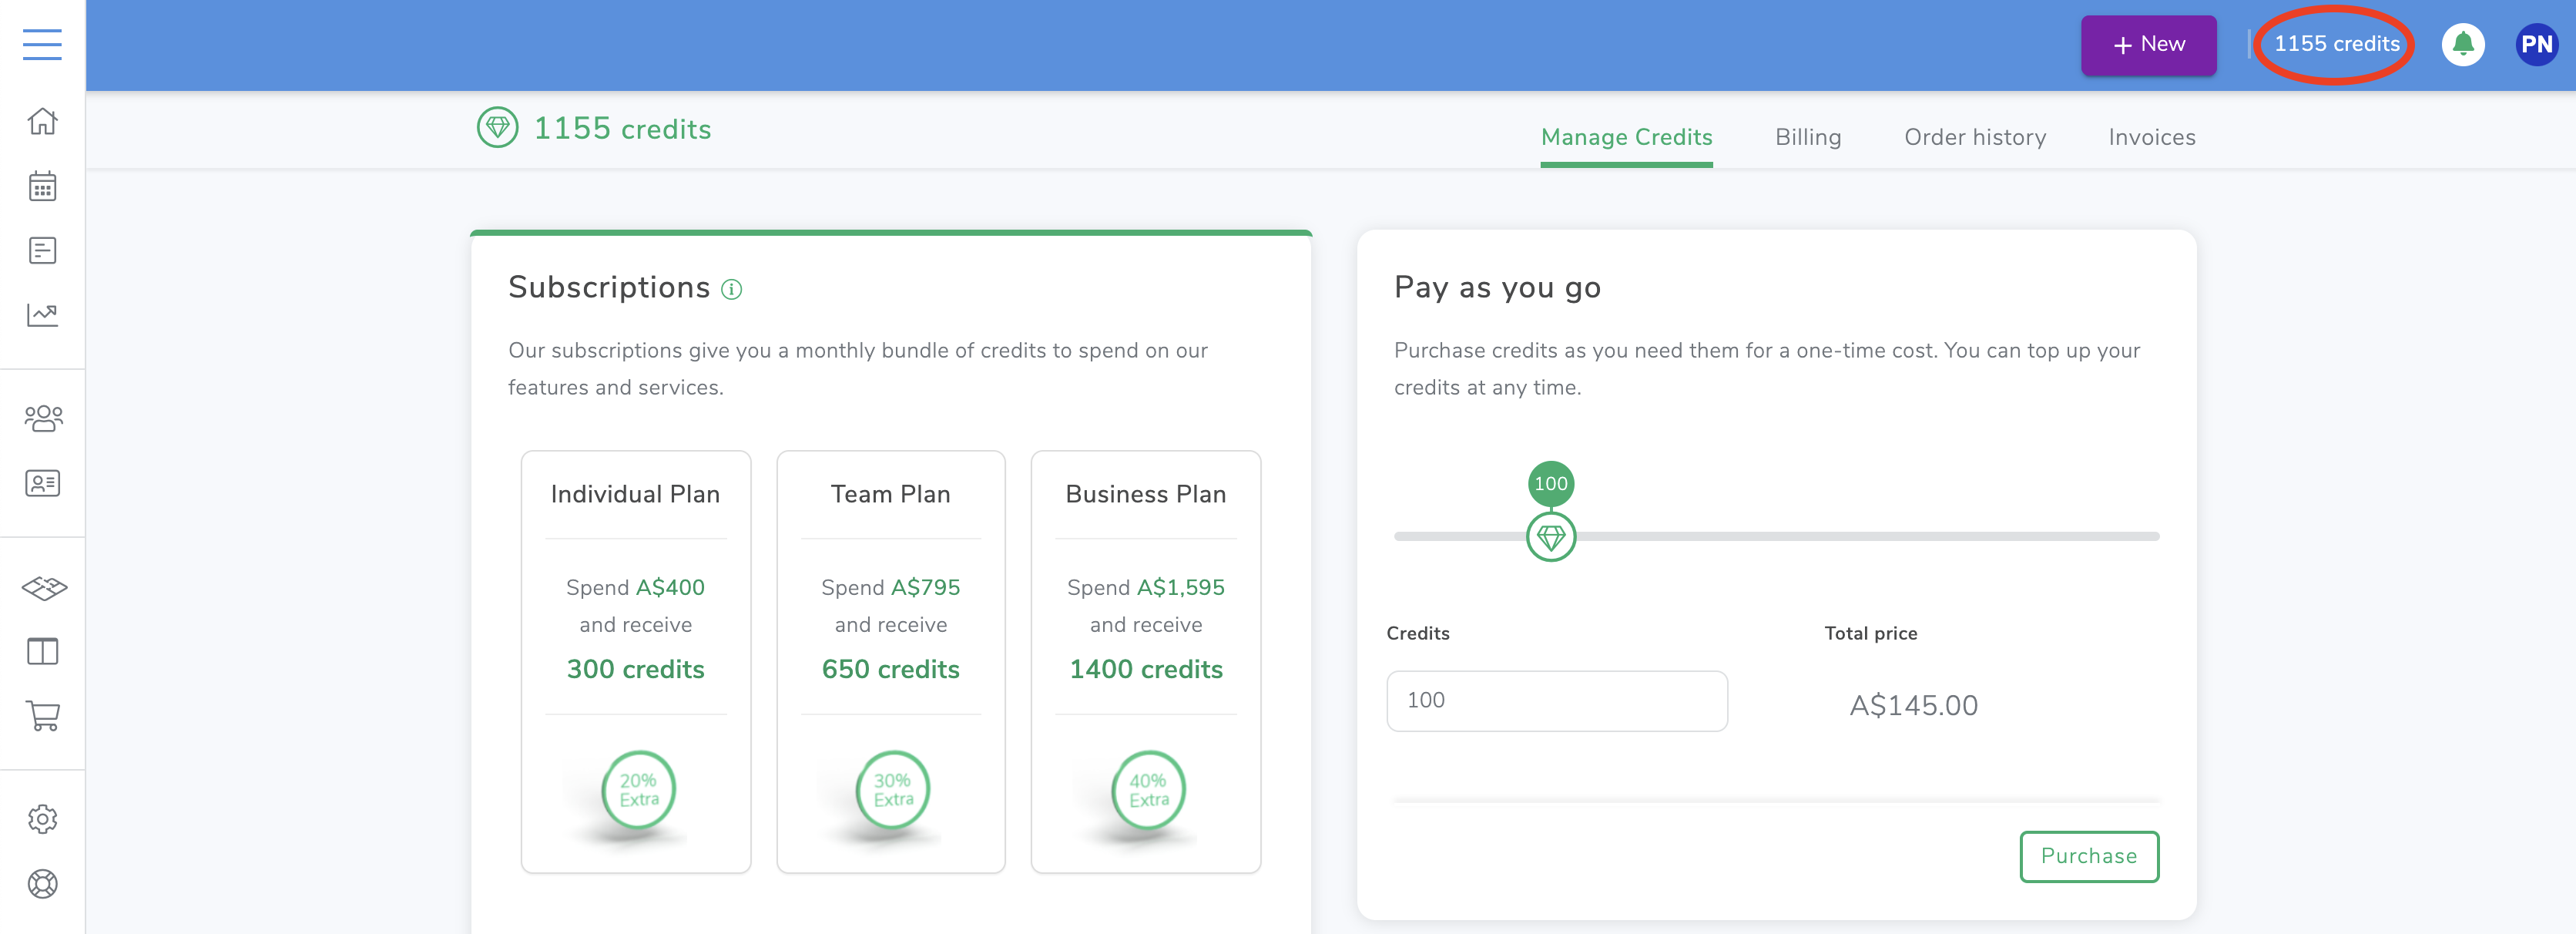Click the diamond icon beside 1155 credits
Screen dimensions: 2576x934
pyautogui.click(x=497, y=127)
